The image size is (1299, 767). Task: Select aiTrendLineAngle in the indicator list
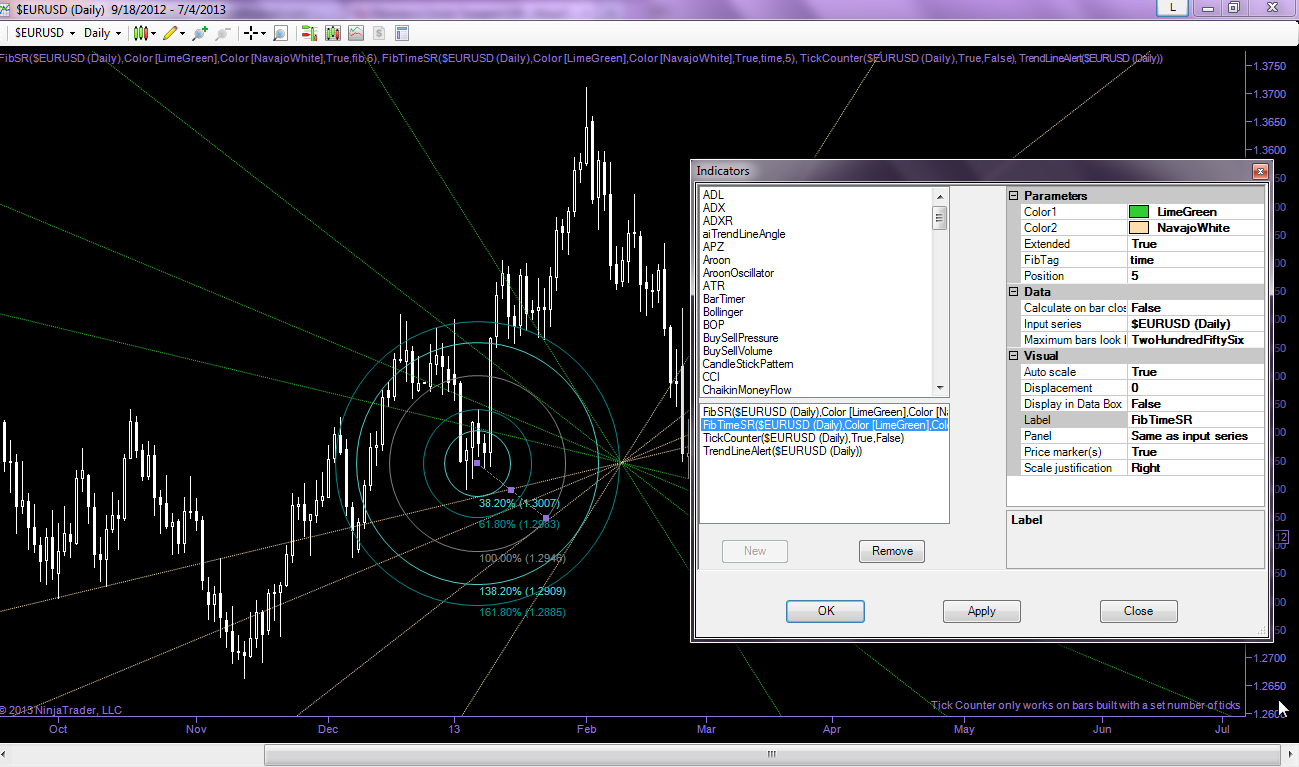(744, 234)
